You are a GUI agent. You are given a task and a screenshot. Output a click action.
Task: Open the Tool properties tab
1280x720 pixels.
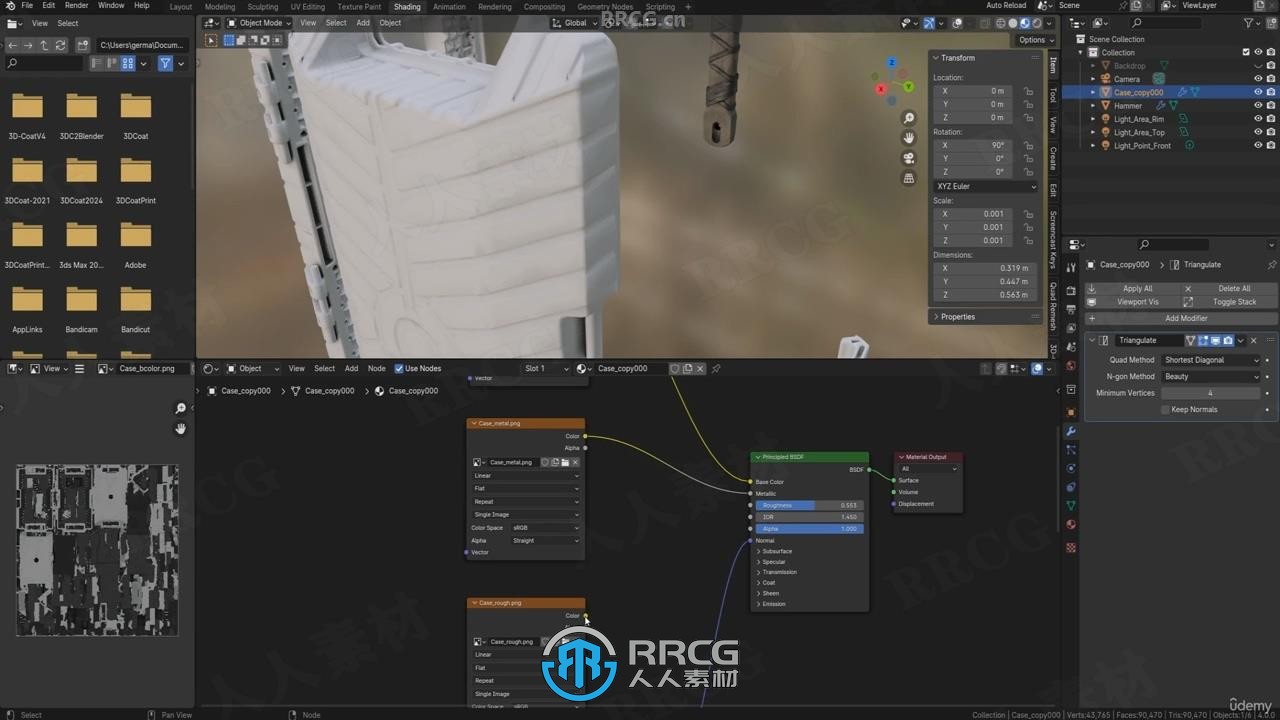(1071, 265)
